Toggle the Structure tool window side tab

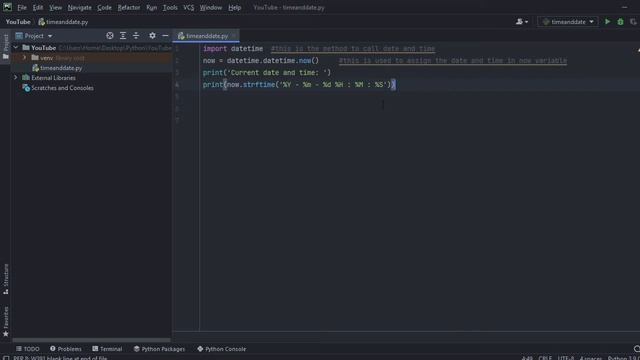[x=6, y=279]
